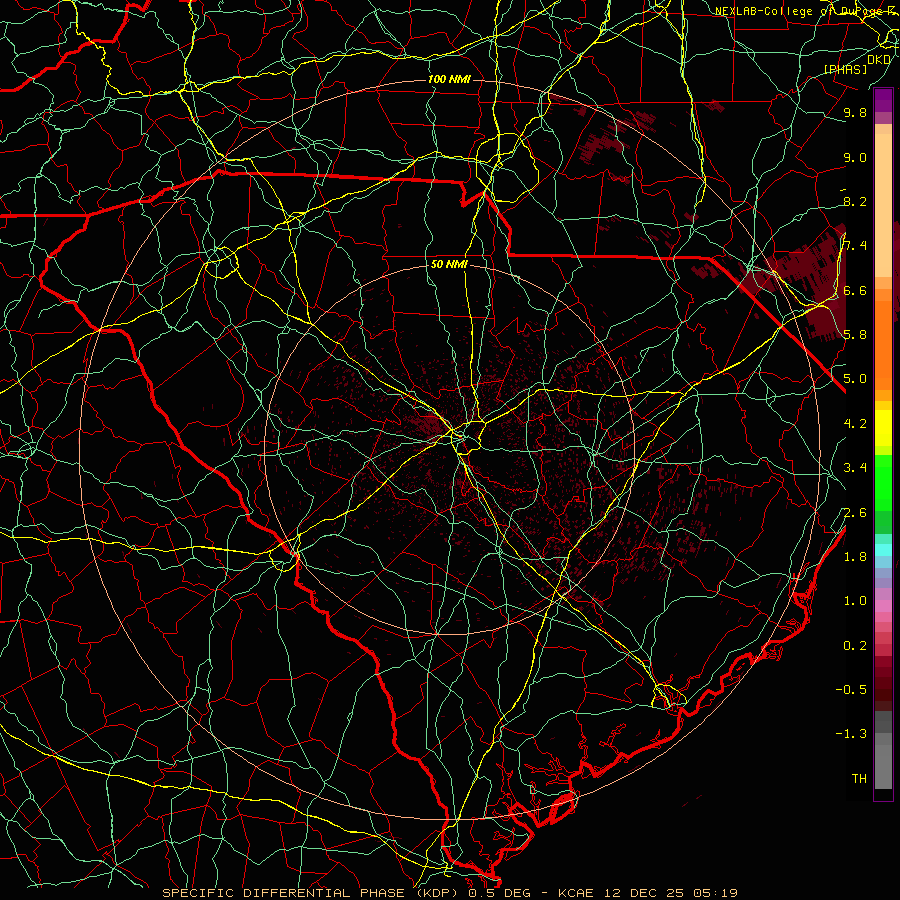
Task: Click the 5.0 scale value
Action: pyautogui.click(x=855, y=379)
